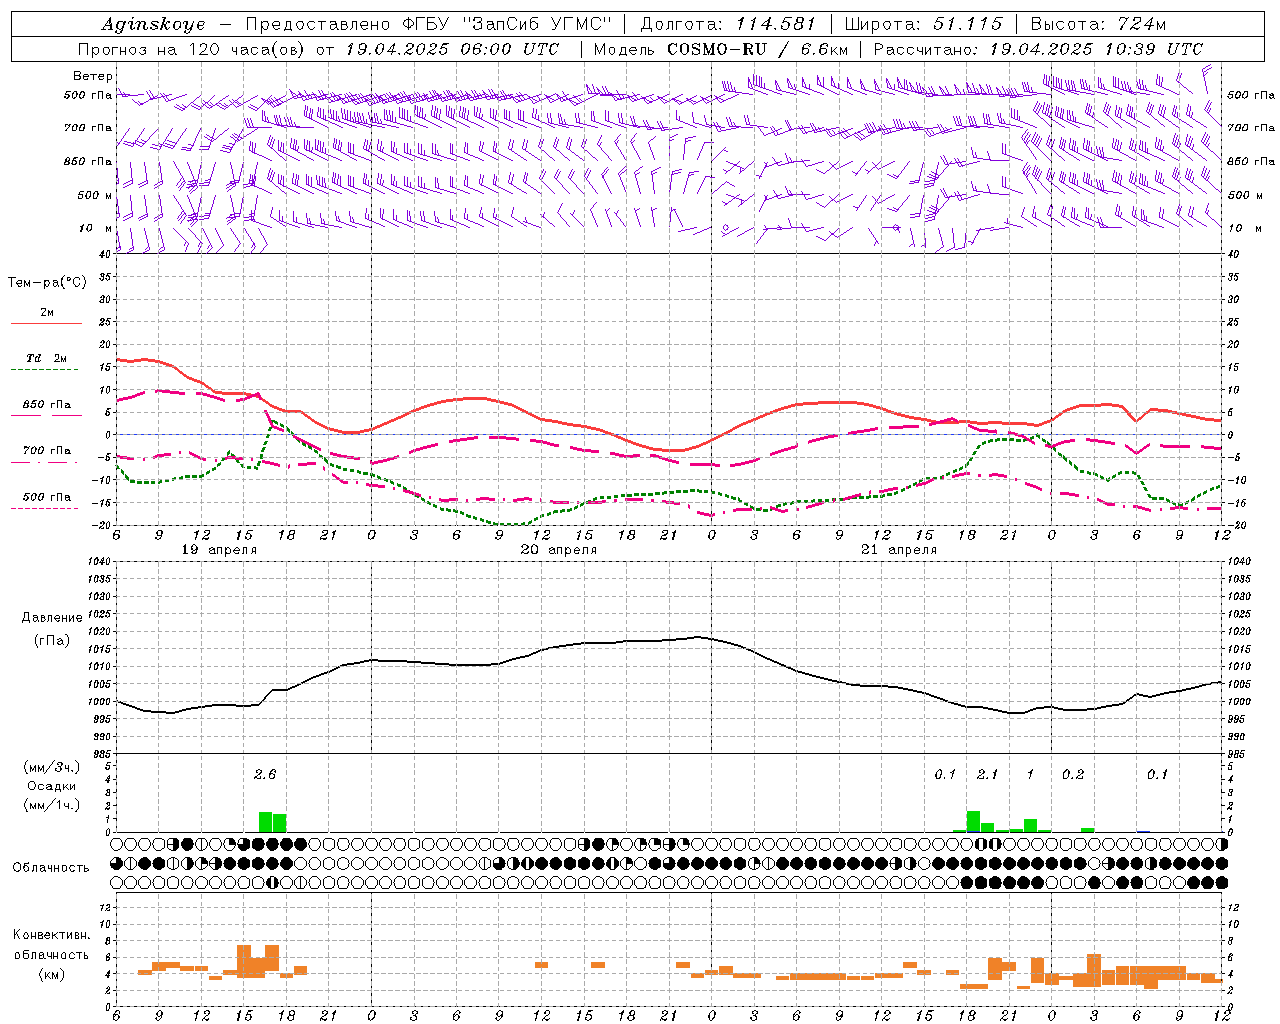Click the Давление panel label
Viewport: 1280px width, 1024px height.
tap(51, 618)
